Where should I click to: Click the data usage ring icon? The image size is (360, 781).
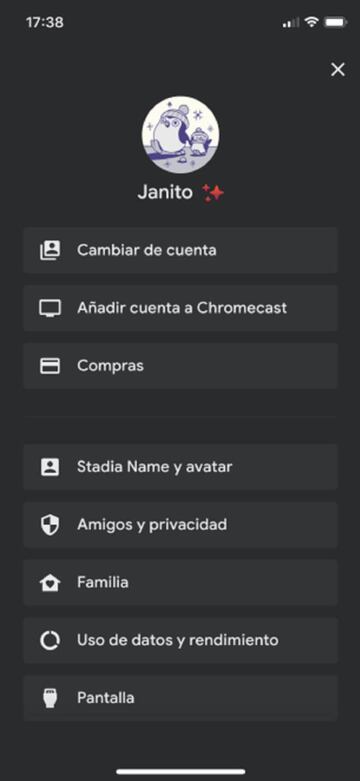tap(50, 641)
